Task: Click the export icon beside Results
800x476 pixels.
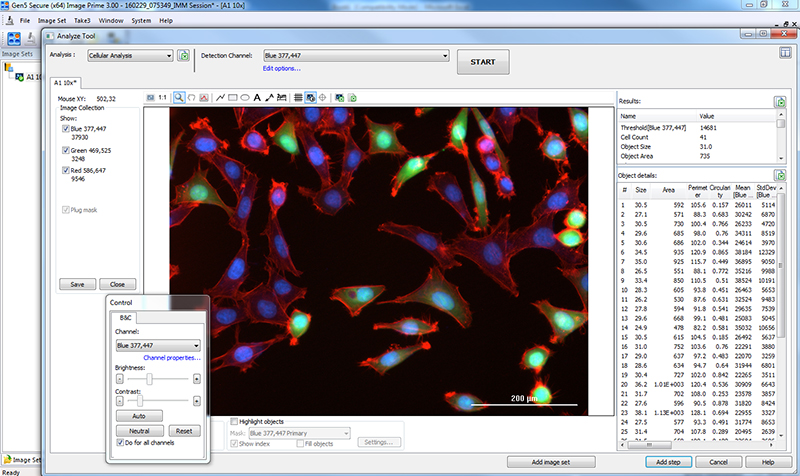Action: point(779,102)
